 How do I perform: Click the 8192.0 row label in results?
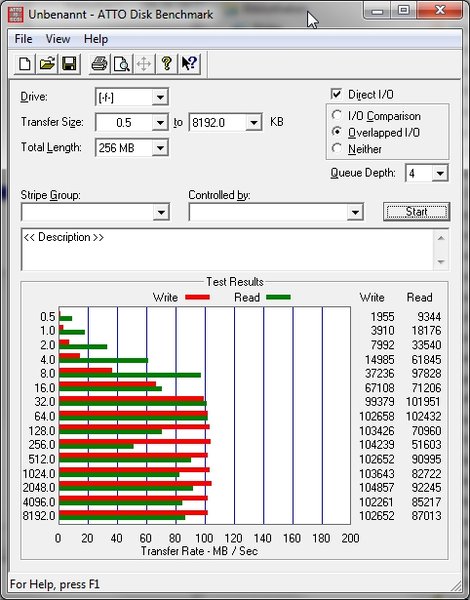39,516
